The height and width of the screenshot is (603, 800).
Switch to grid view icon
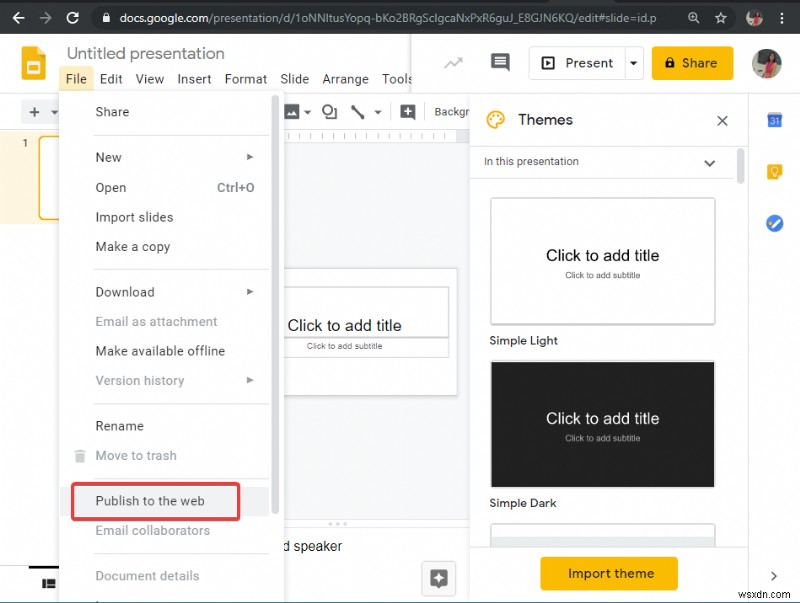[x=48, y=583]
